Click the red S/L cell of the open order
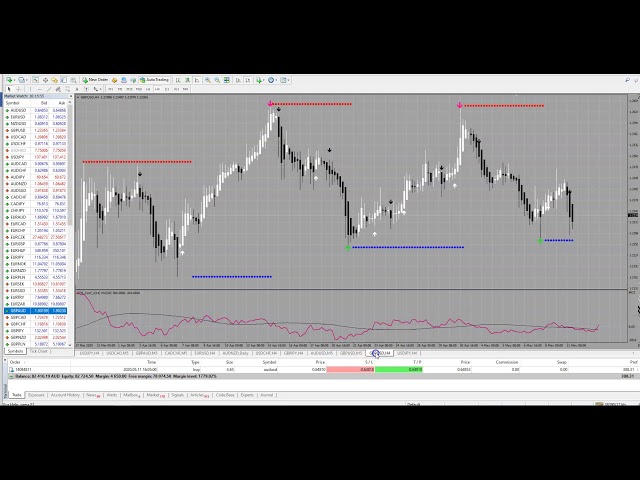640x480 pixels. coord(367,369)
